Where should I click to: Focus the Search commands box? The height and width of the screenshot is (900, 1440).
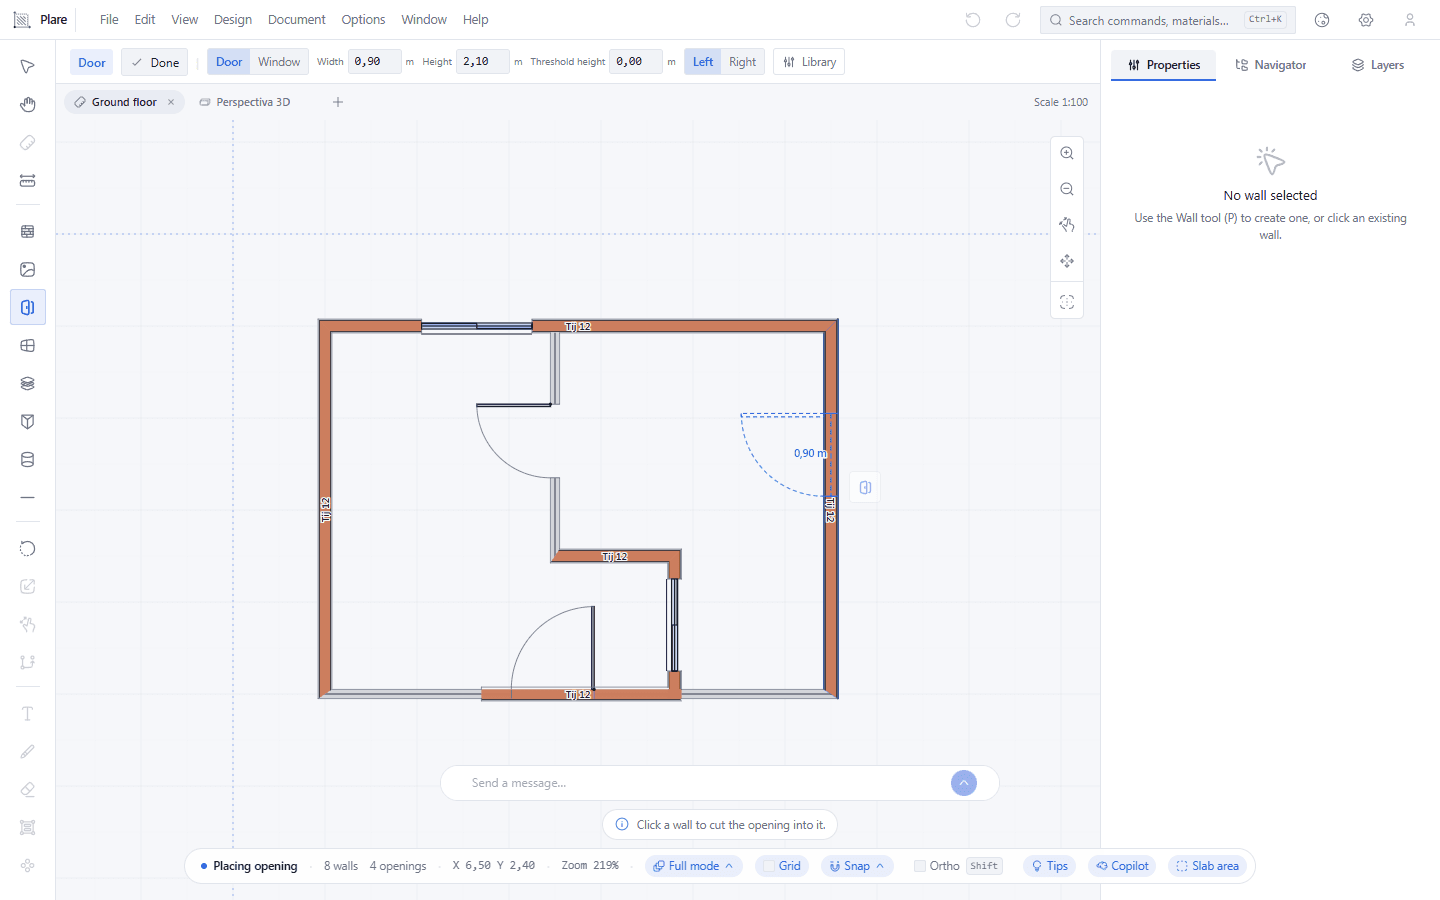point(1168,20)
